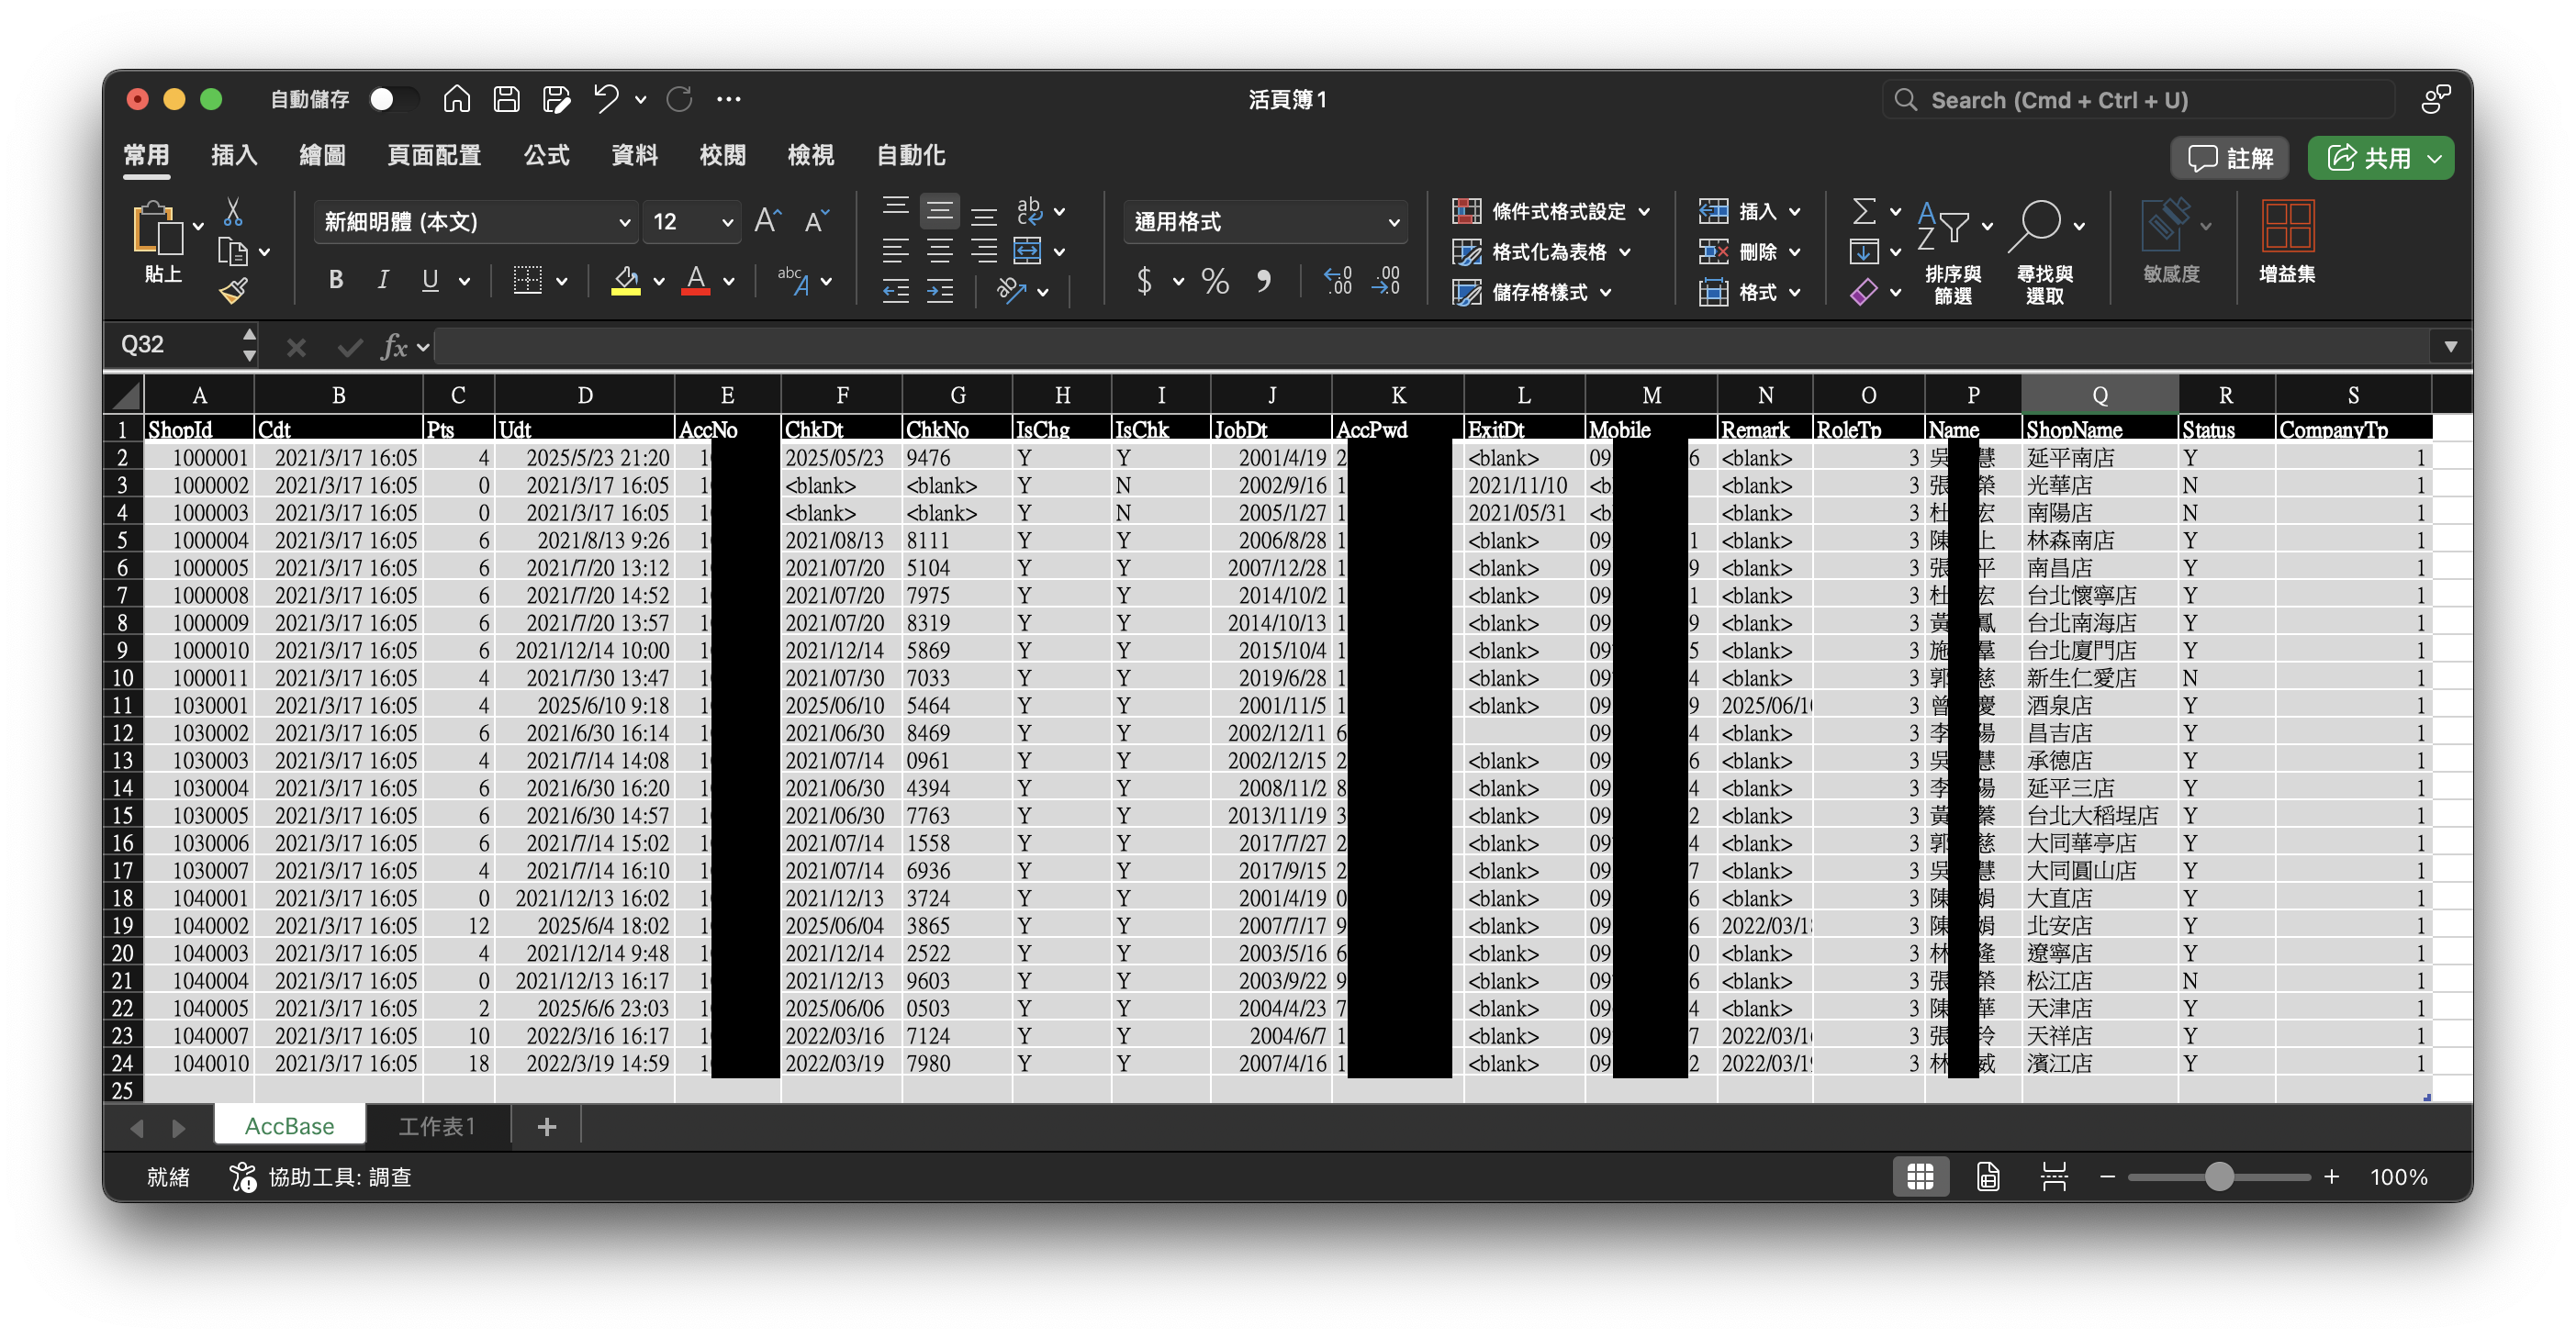2576x1338 pixels.
Task: Open the Draw (繪圖) ribbon tab
Action: pyautogui.click(x=322, y=155)
